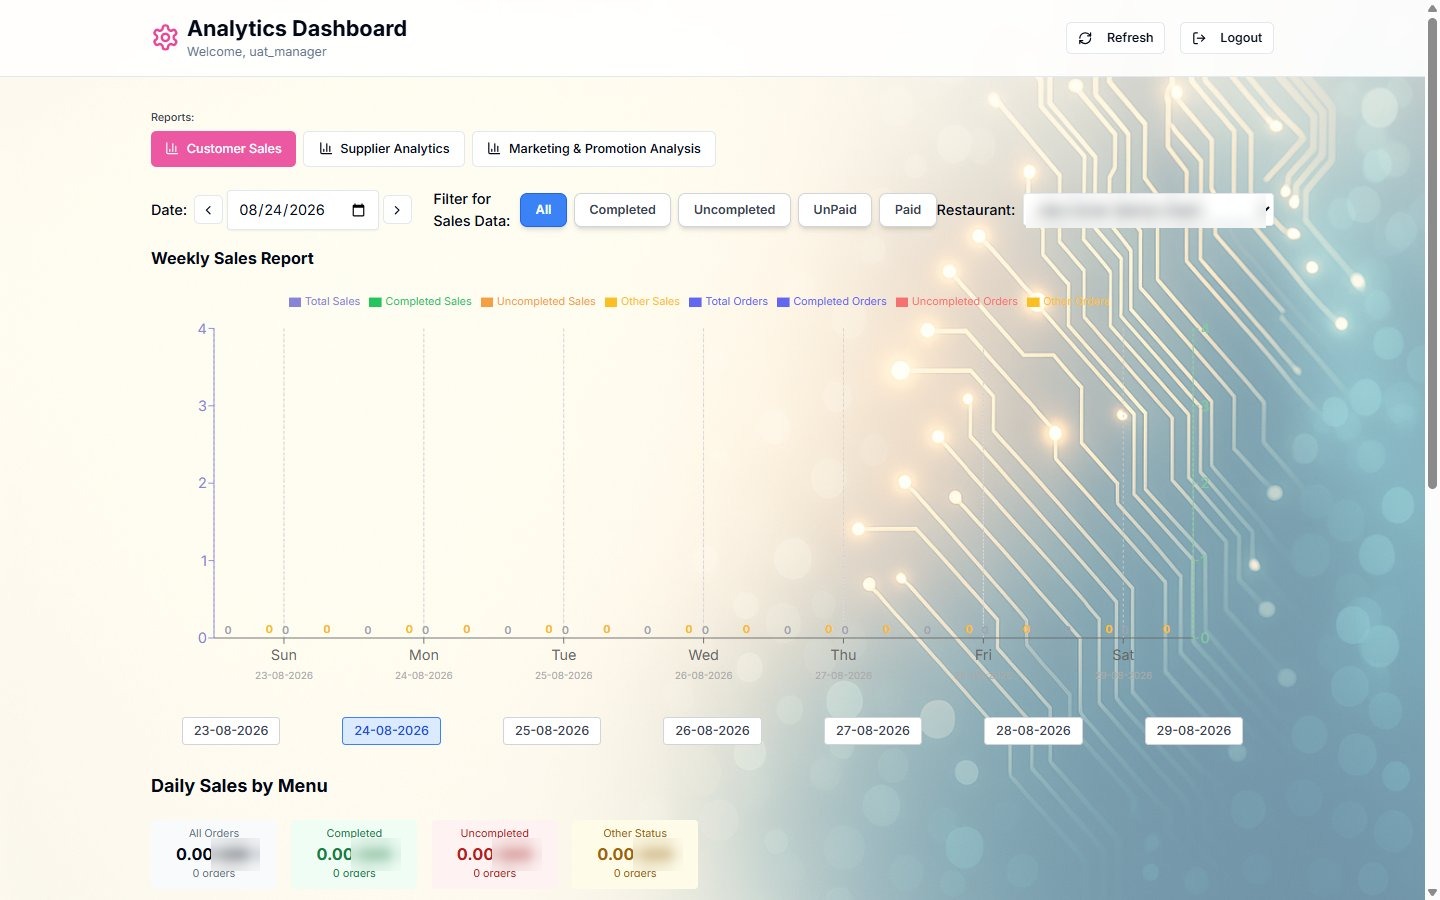Screen dimensions: 1440x900
Task: Click the Uncompleted summary card
Action: click(x=495, y=854)
